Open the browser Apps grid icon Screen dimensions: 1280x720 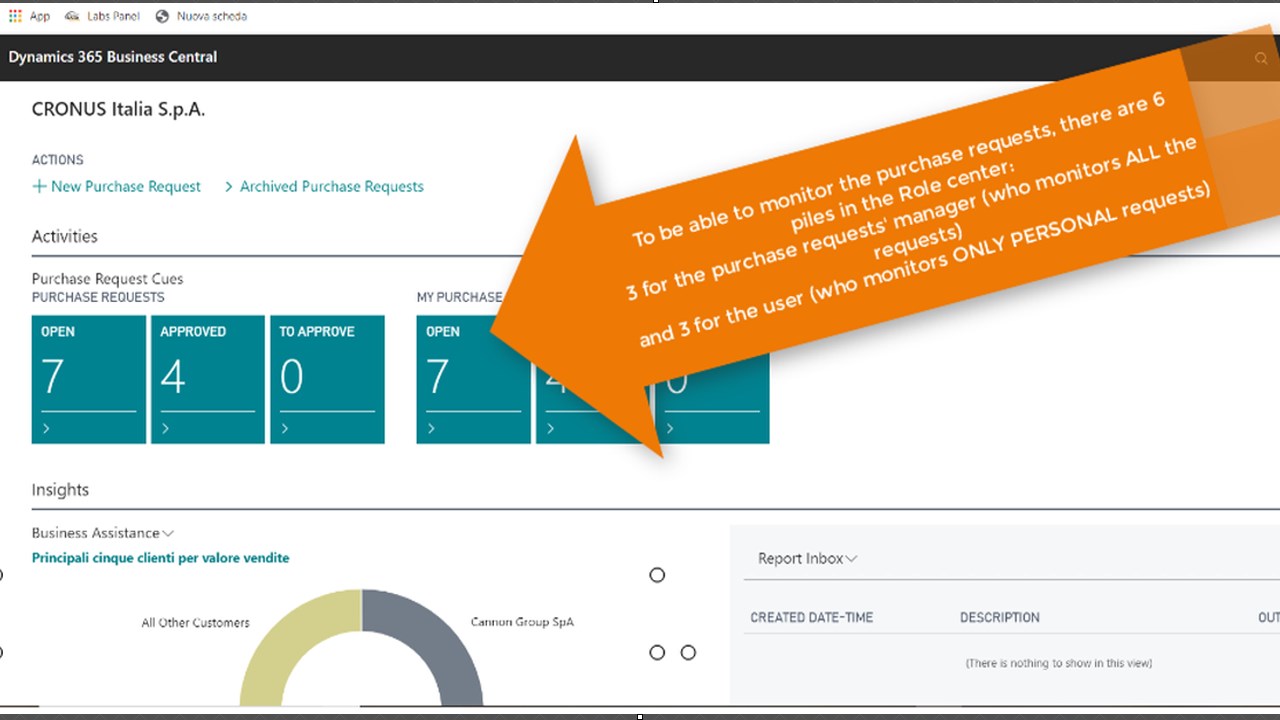click(x=15, y=16)
